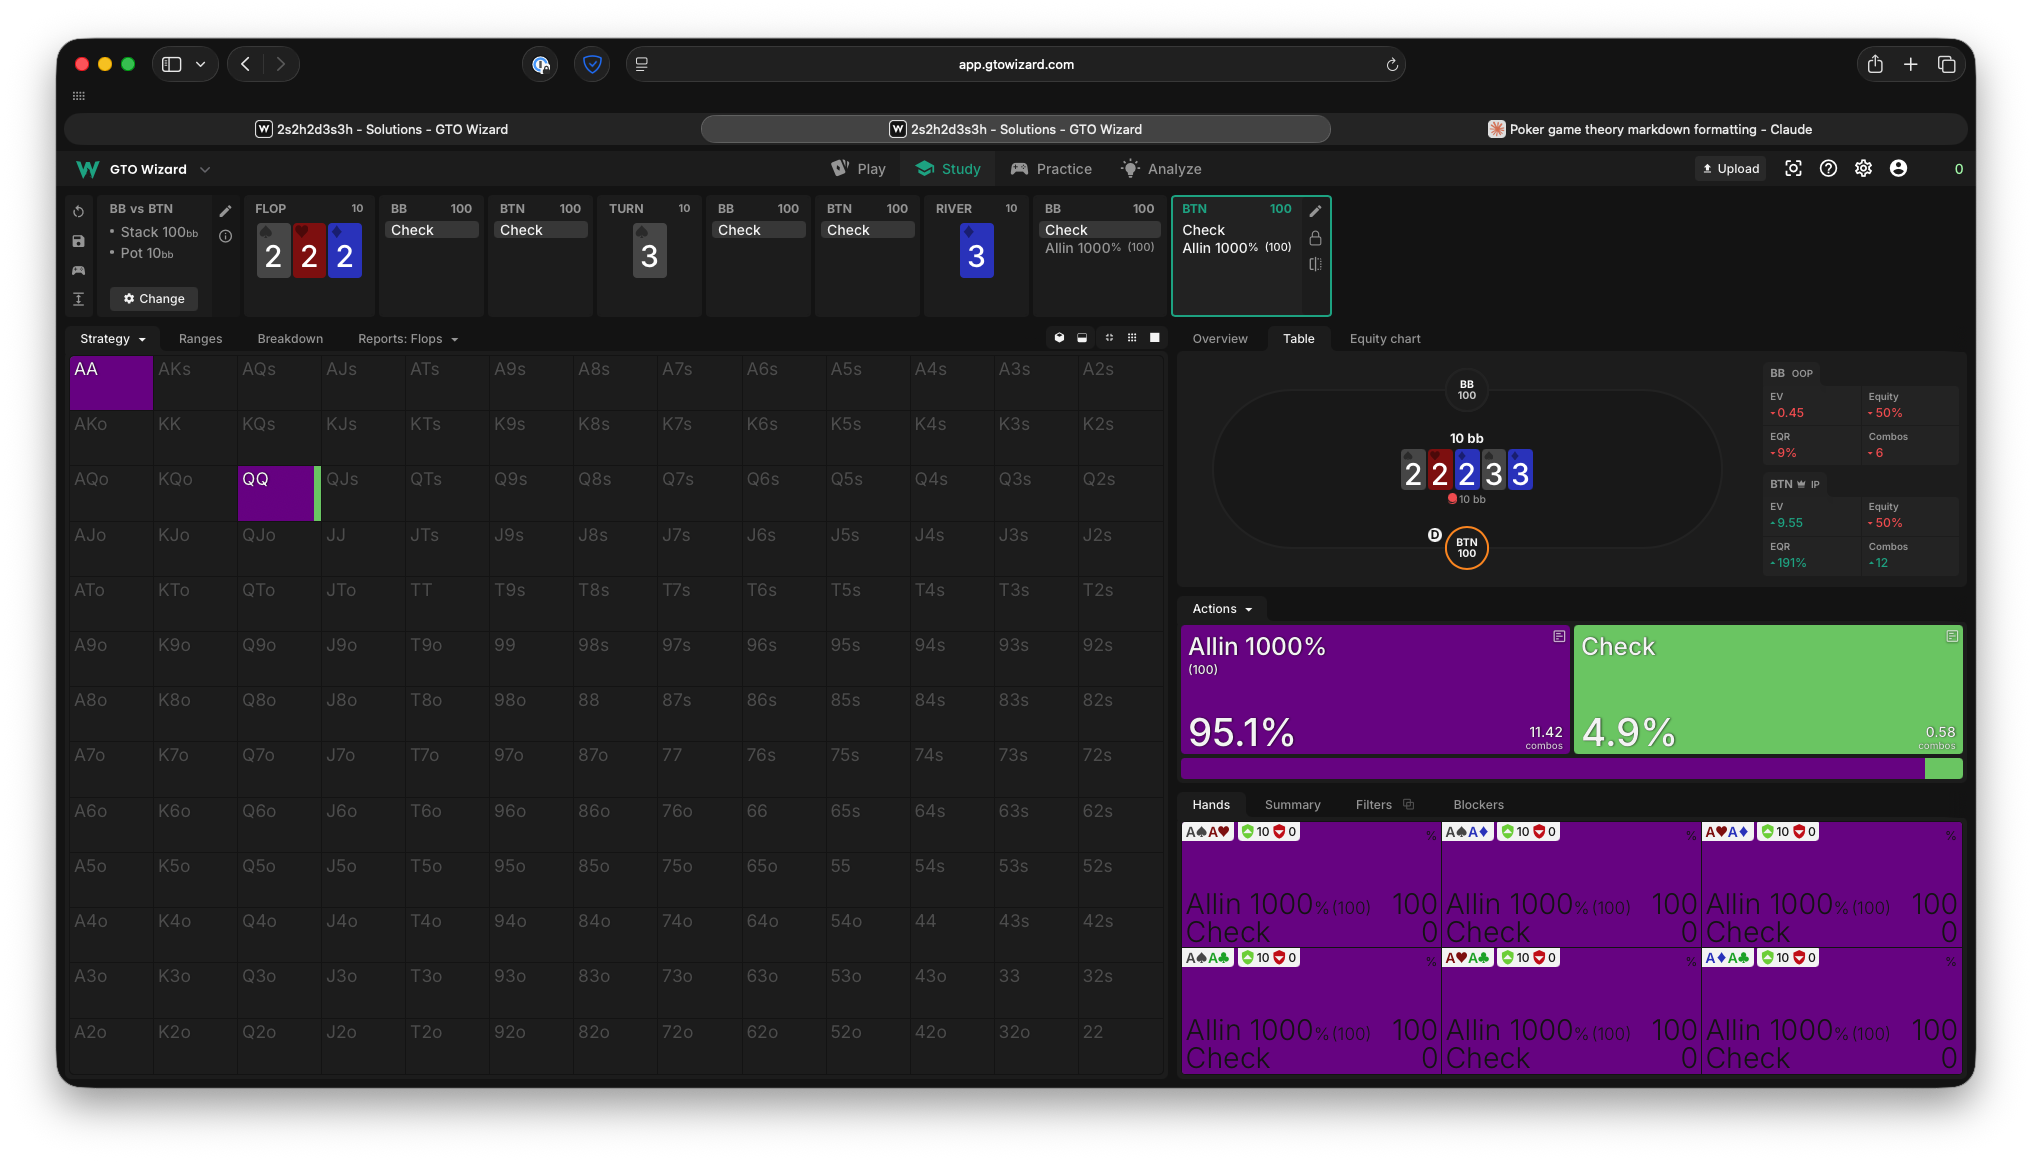Click the reset spot icon
The image size is (2032, 1162).
point(78,212)
